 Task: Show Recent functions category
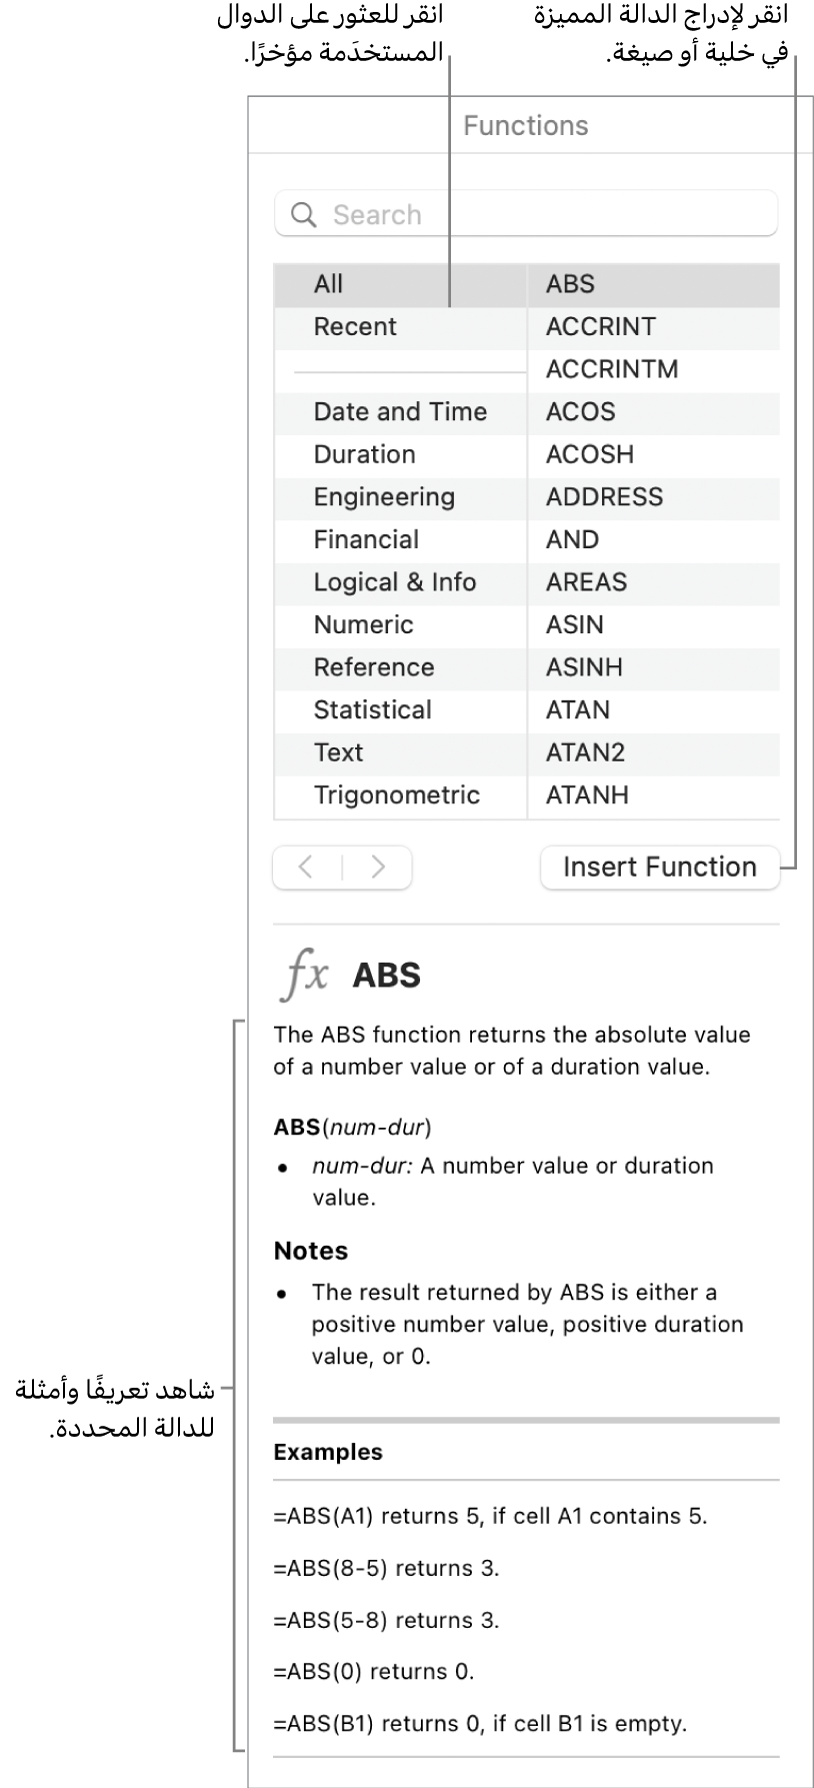pyautogui.click(x=355, y=327)
